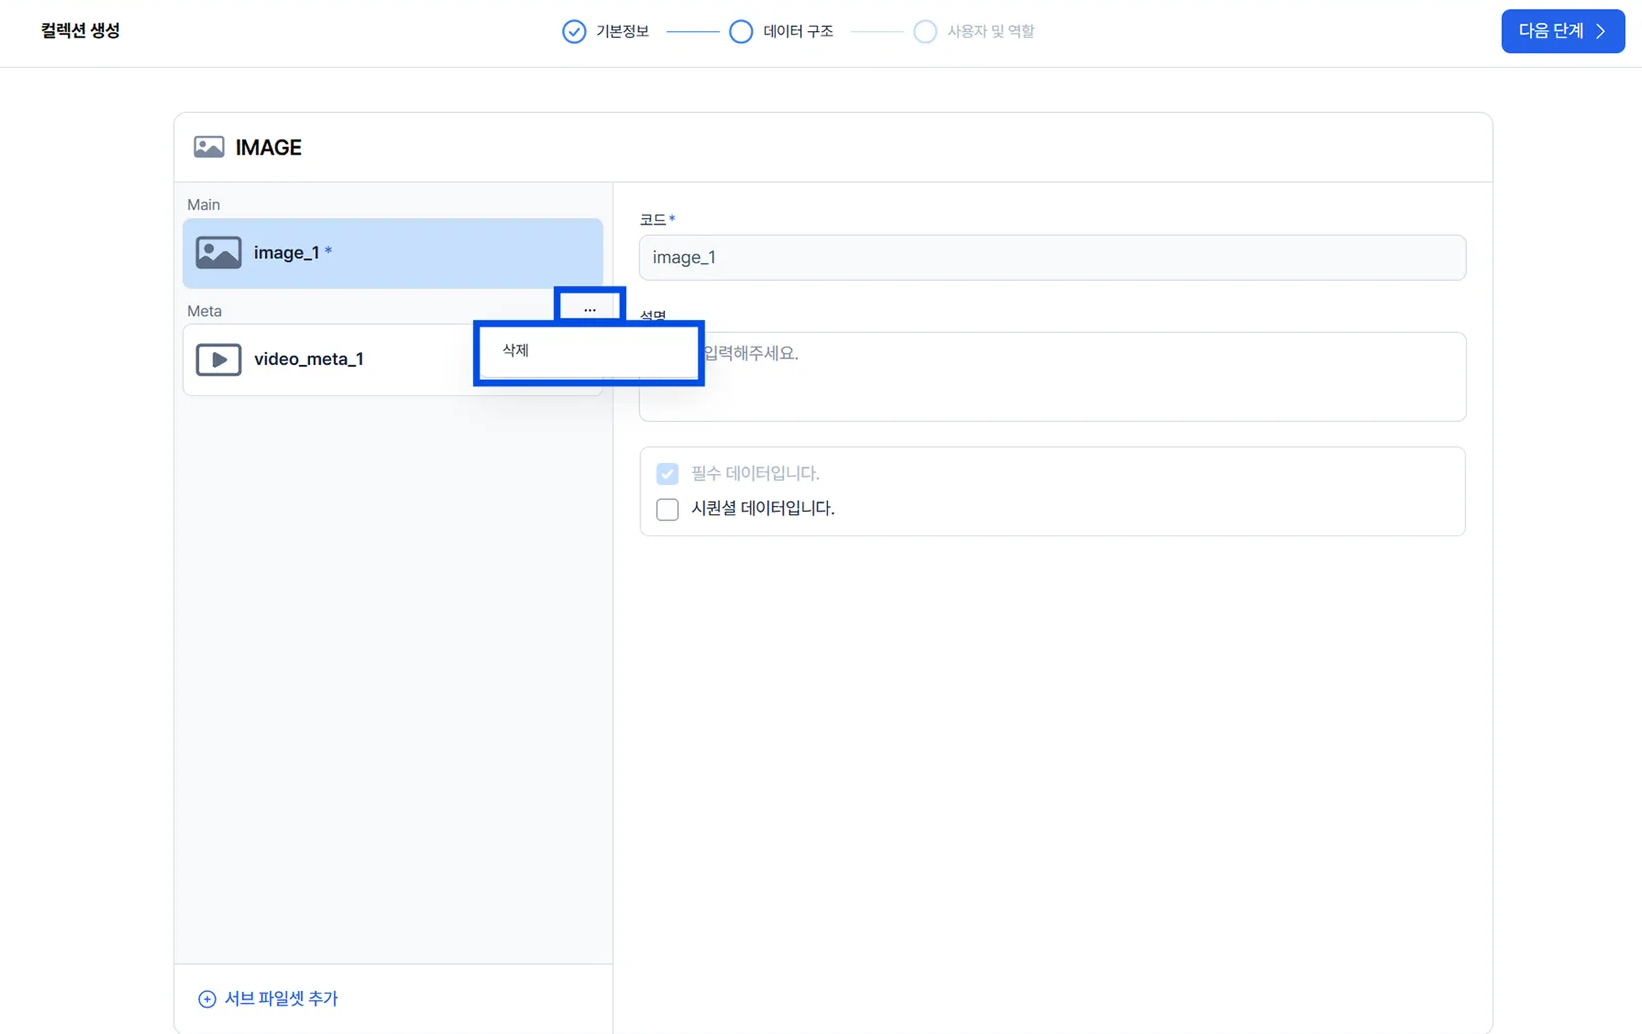Select the 사용자 및 역할 step
This screenshot has width=1642, height=1034.
click(974, 31)
